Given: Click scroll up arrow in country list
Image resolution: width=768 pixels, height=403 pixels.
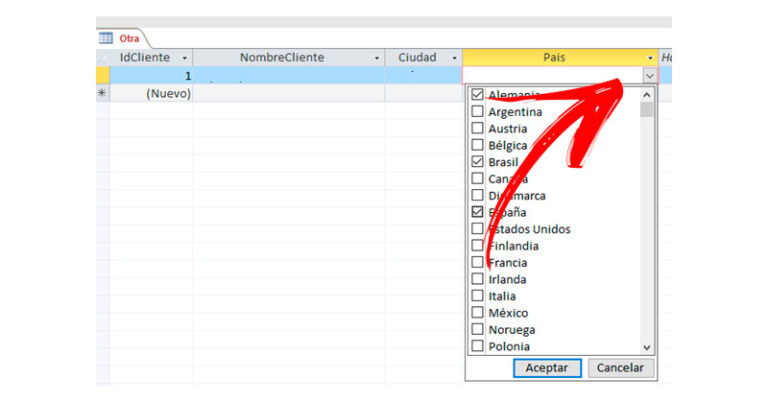Looking at the screenshot, I should click(x=647, y=95).
